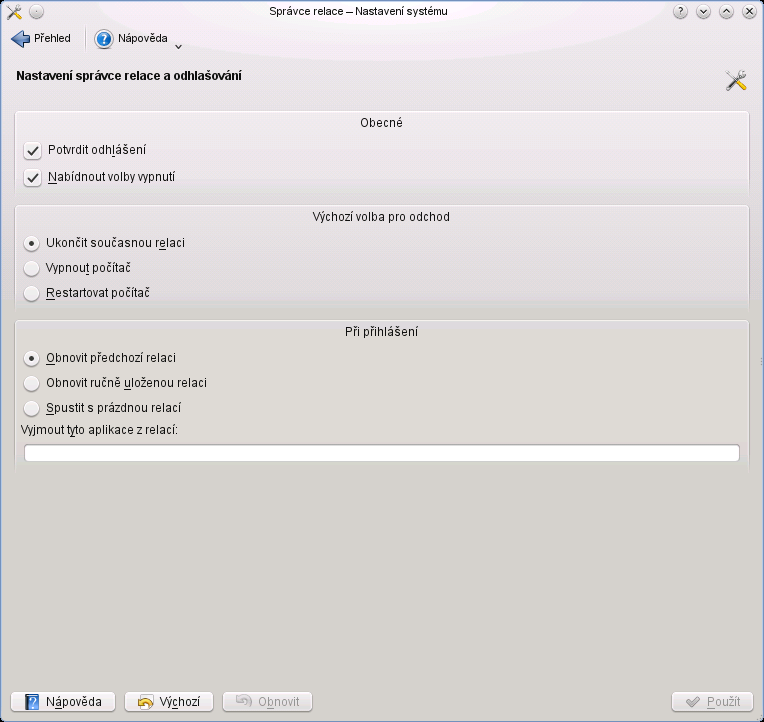764x722 pixels.
Task: Click the Výchozí volba pro odchod group title
Action: coord(381,217)
